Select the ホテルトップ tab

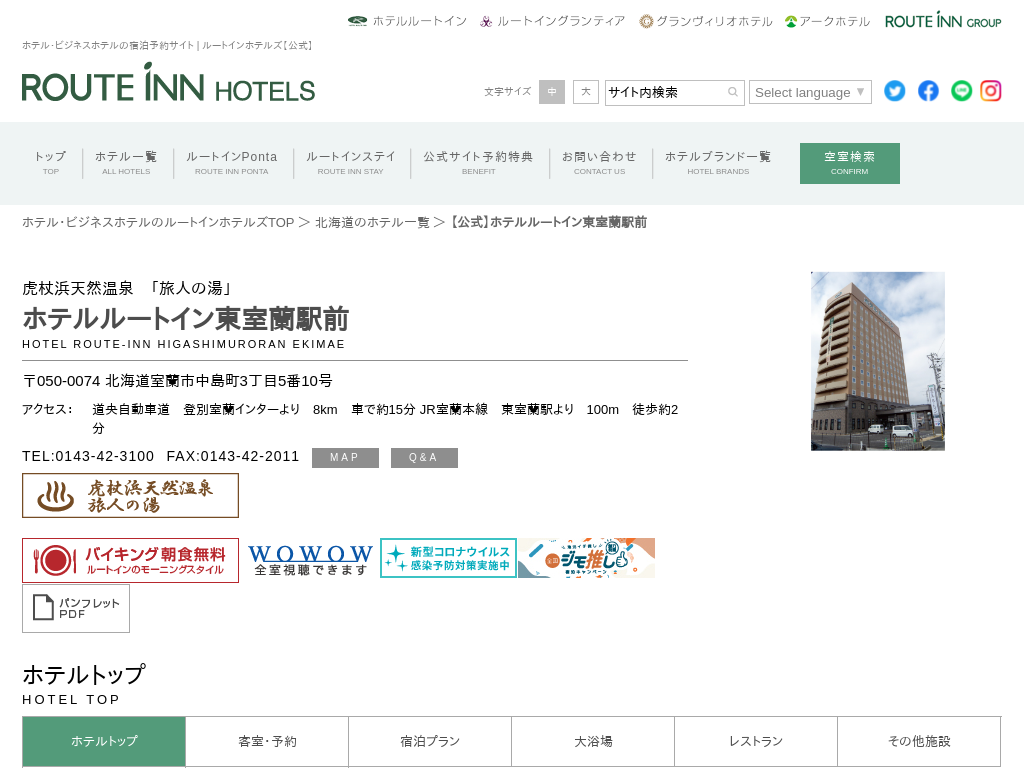click(104, 741)
